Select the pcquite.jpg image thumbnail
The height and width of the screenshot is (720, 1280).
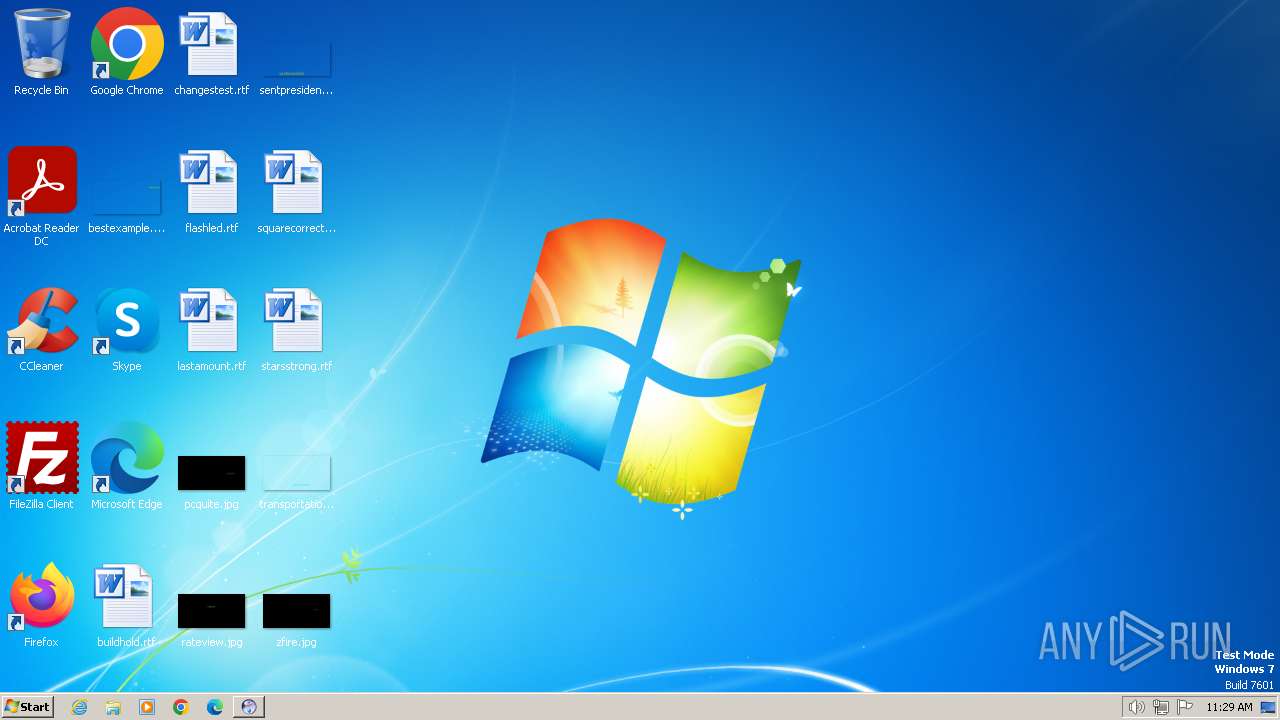(211, 473)
